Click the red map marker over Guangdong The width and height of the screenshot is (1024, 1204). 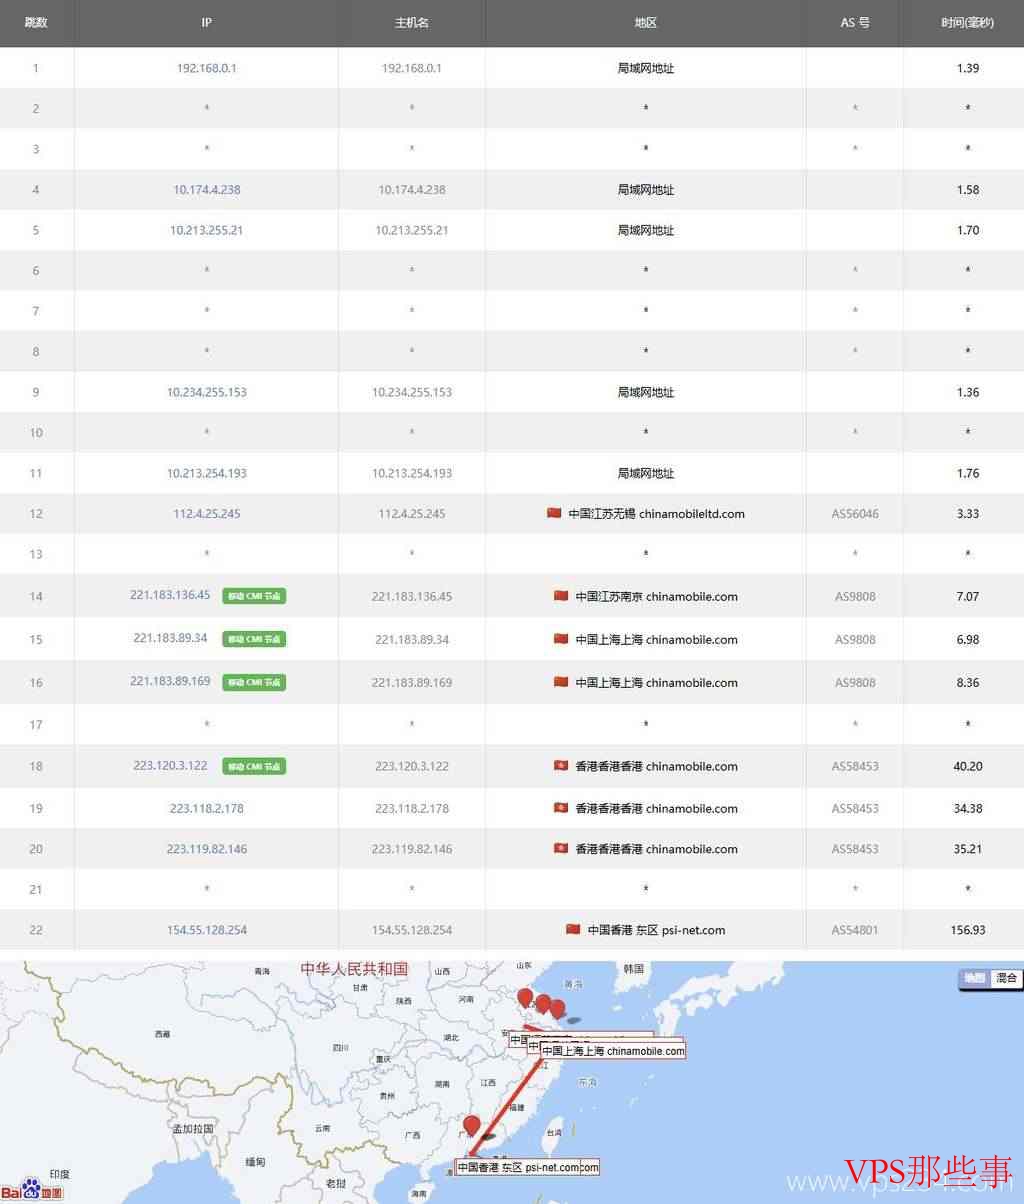[472, 1126]
